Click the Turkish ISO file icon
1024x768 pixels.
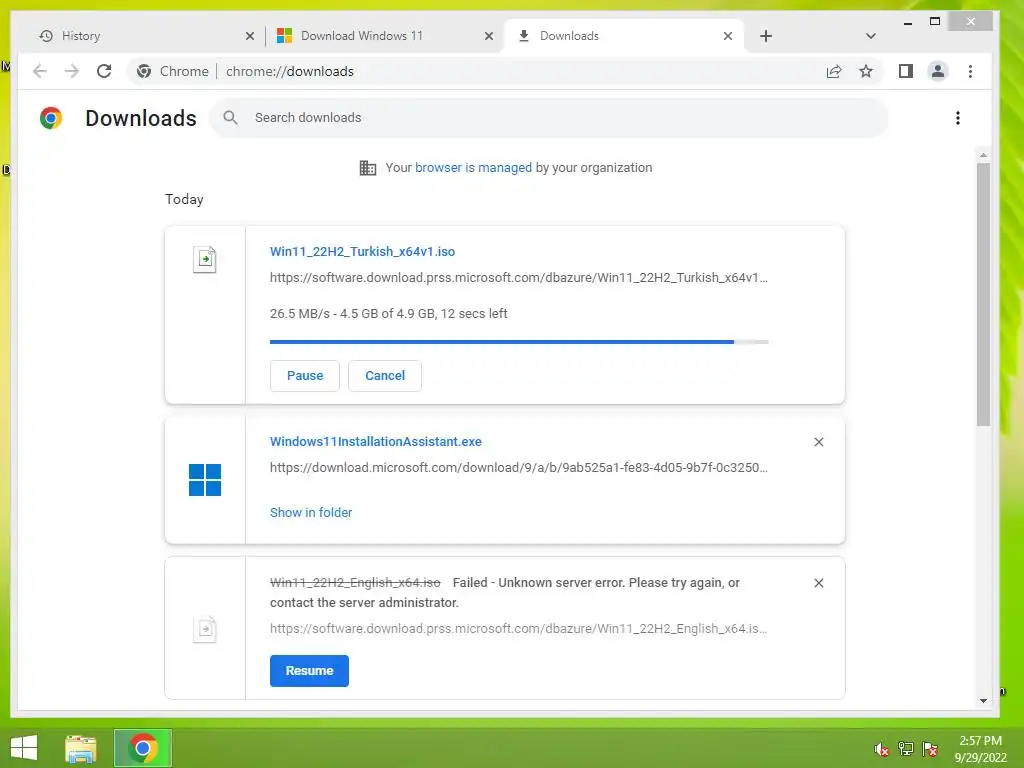205,259
